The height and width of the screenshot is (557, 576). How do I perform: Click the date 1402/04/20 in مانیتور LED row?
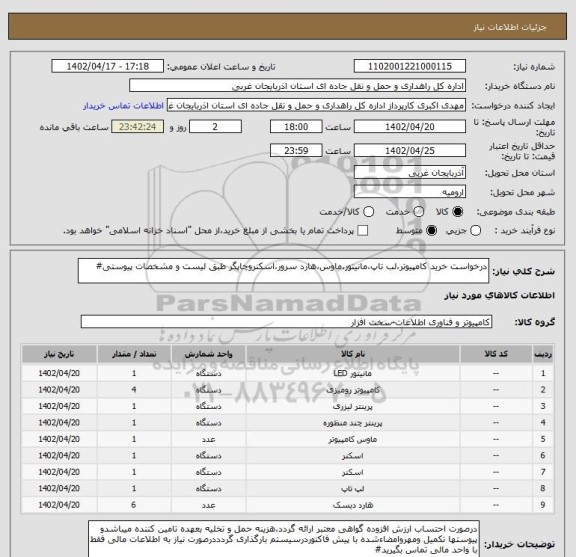point(59,373)
